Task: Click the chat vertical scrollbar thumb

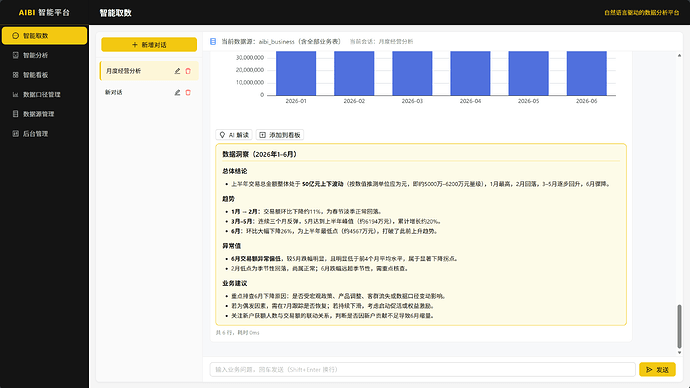Action: [x=679, y=326]
